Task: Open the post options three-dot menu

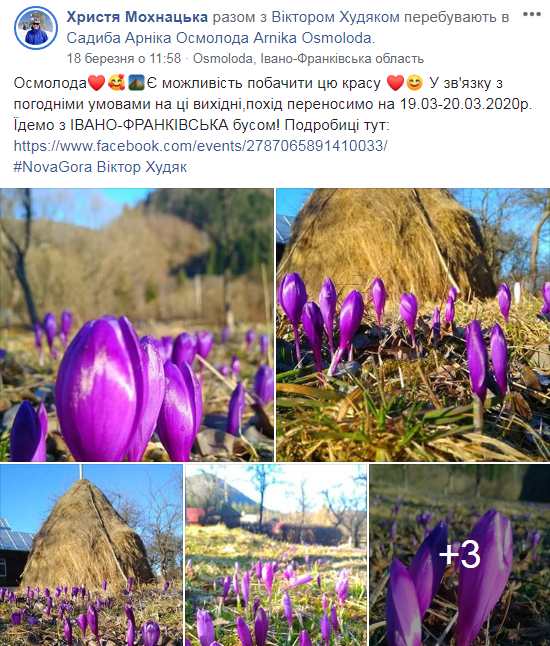Action: coord(531,14)
